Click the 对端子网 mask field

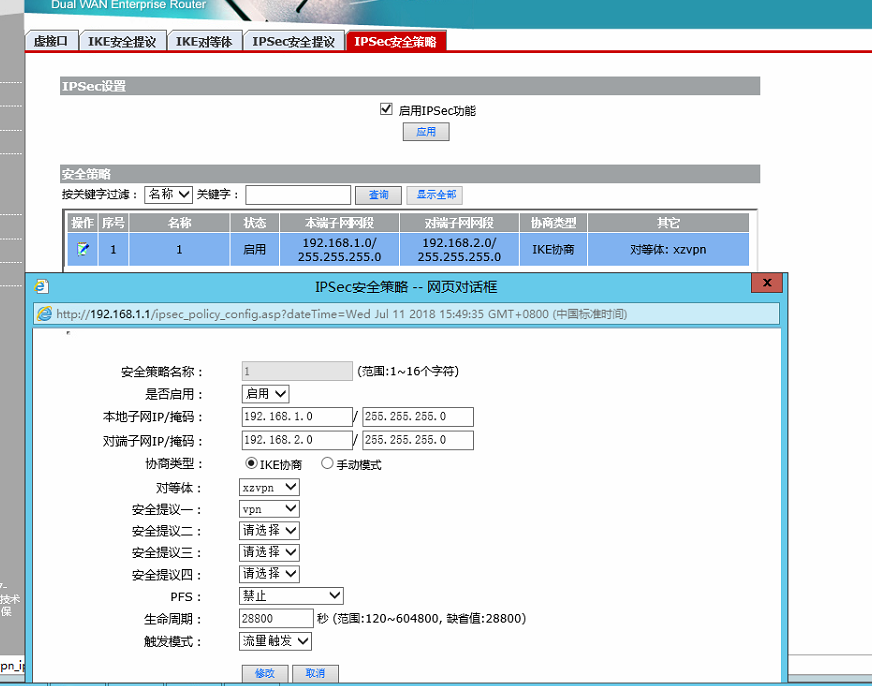418,440
